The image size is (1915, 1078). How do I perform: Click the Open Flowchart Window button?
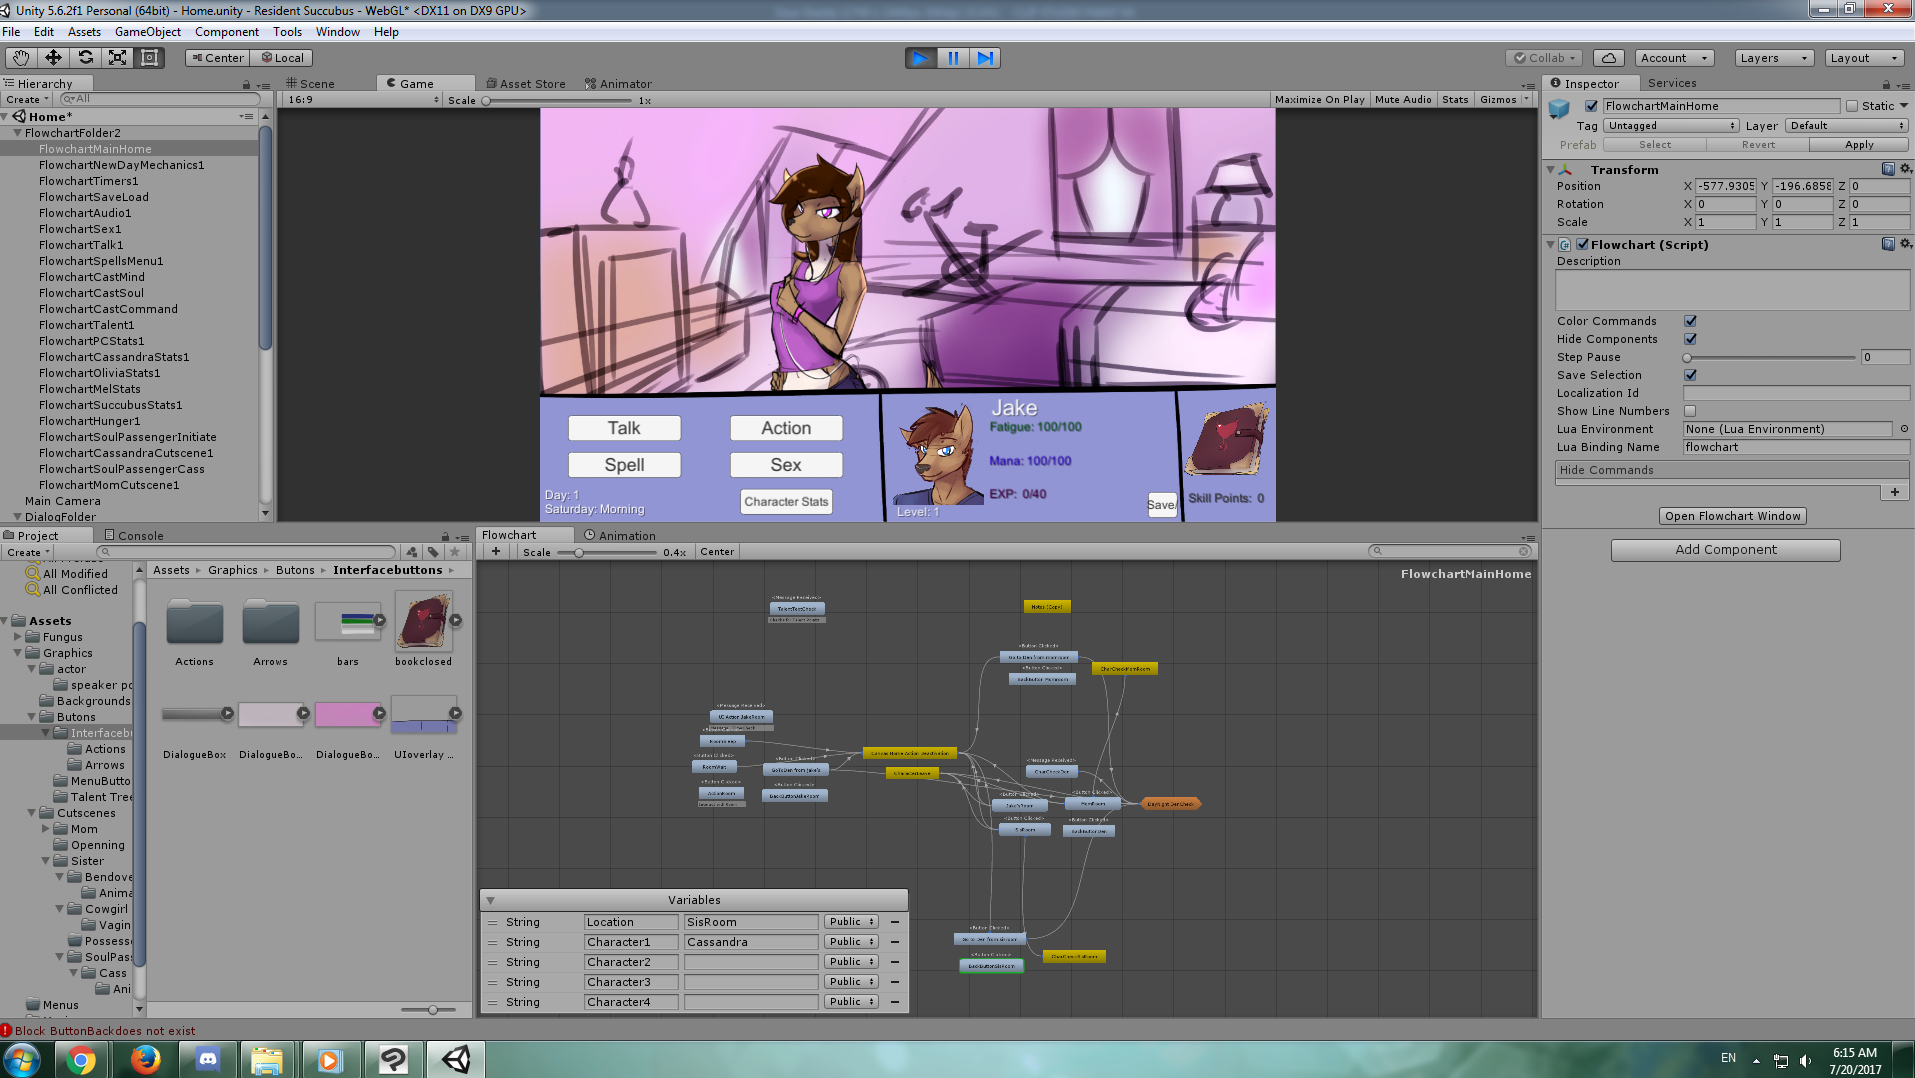point(1733,516)
